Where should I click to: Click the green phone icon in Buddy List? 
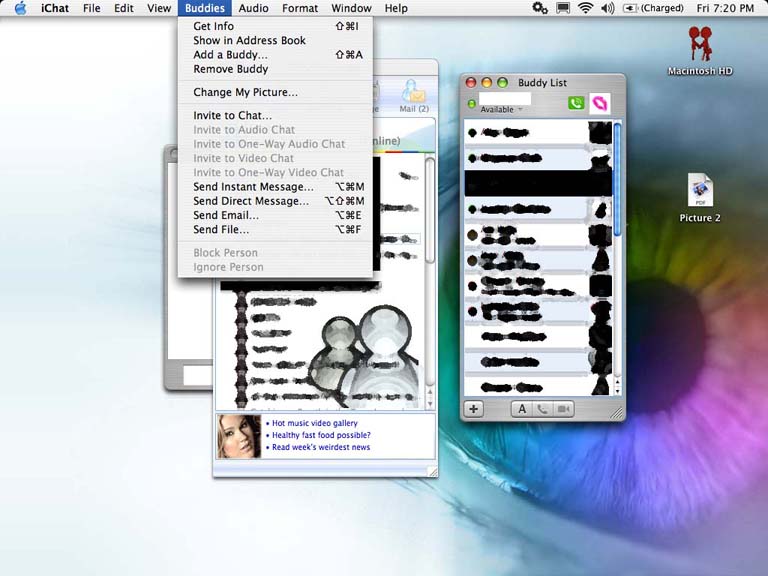tap(576, 103)
